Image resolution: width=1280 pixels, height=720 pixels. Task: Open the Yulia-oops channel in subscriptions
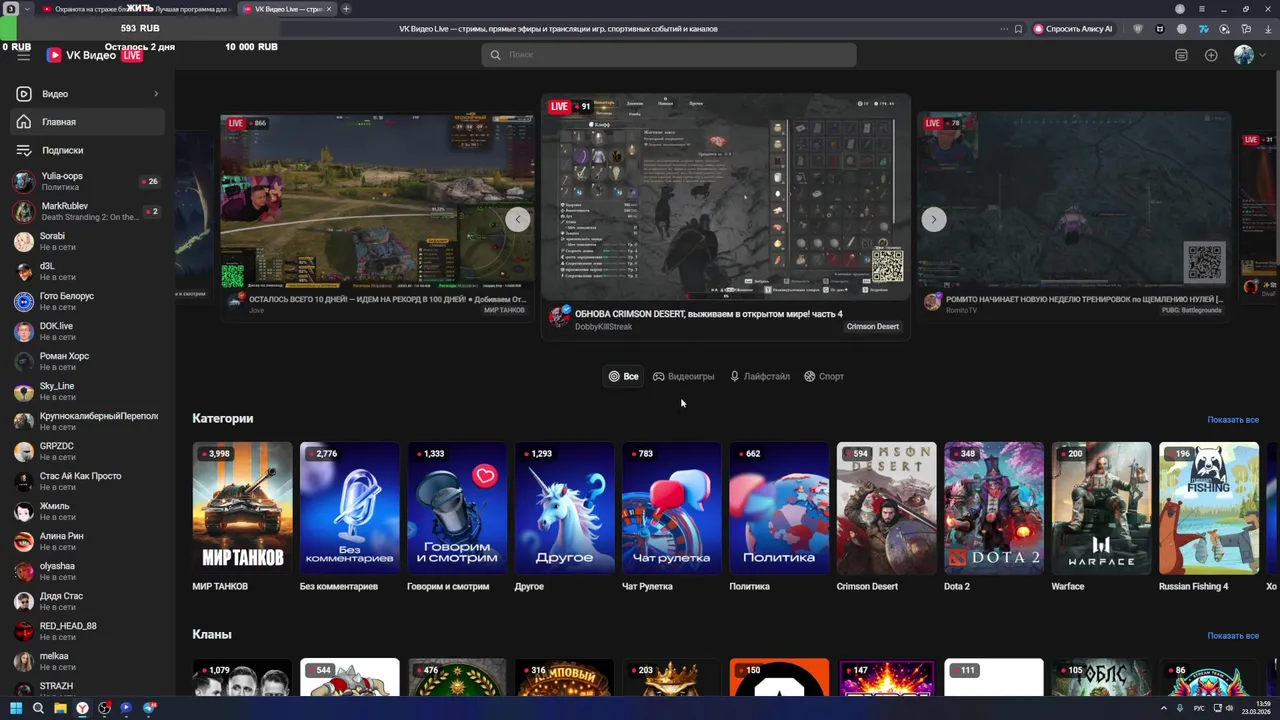[88, 181]
